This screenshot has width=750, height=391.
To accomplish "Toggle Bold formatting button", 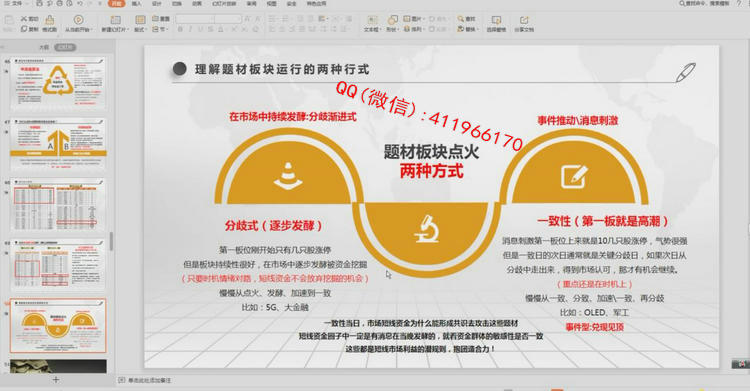I will point(180,29).
